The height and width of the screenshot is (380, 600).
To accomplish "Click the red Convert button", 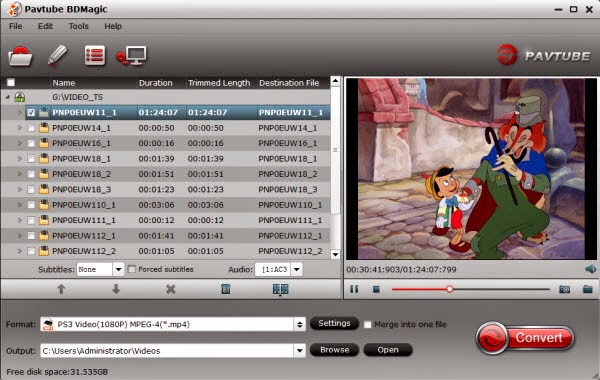I will pos(525,338).
